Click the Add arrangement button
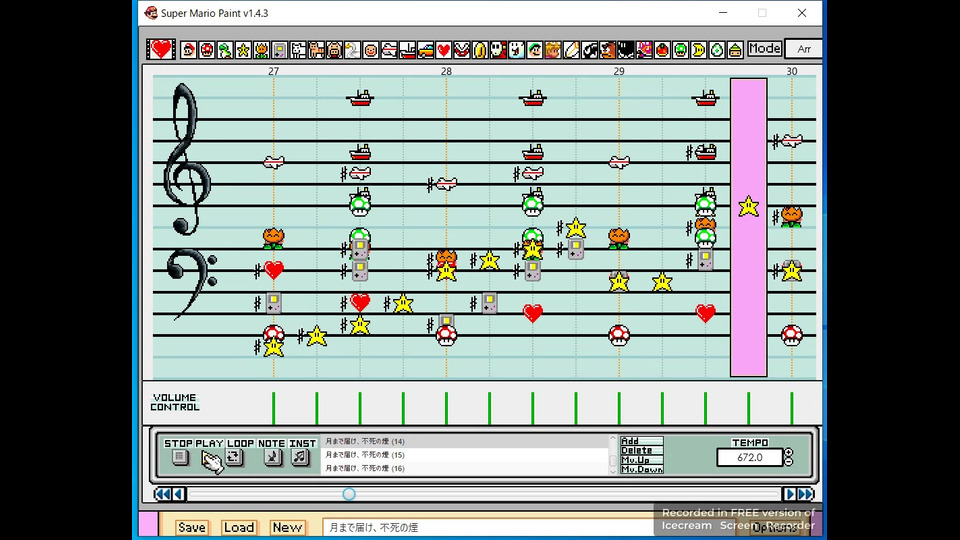 click(x=642, y=441)
